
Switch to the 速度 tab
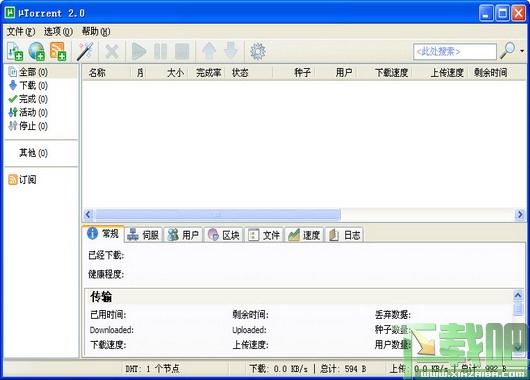click(304, 235)
